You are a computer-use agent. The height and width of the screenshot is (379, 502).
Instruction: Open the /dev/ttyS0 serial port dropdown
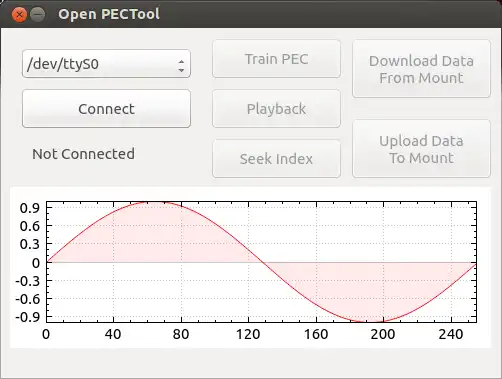[106, 64]
